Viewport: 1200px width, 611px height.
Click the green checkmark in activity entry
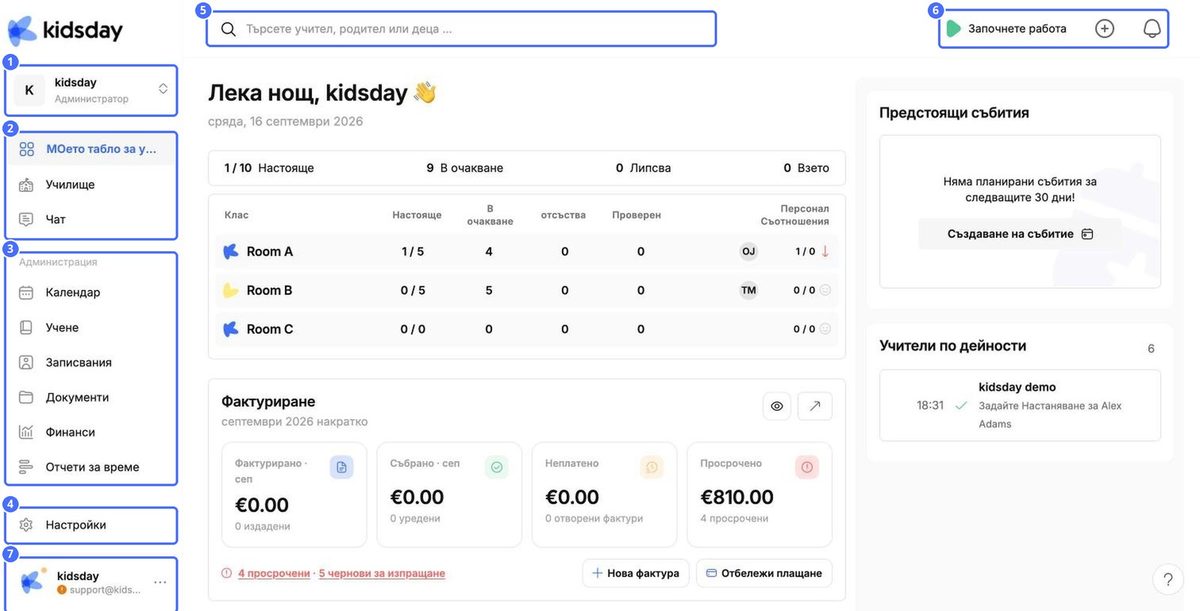pyautogui.click(x=961, y=406)
